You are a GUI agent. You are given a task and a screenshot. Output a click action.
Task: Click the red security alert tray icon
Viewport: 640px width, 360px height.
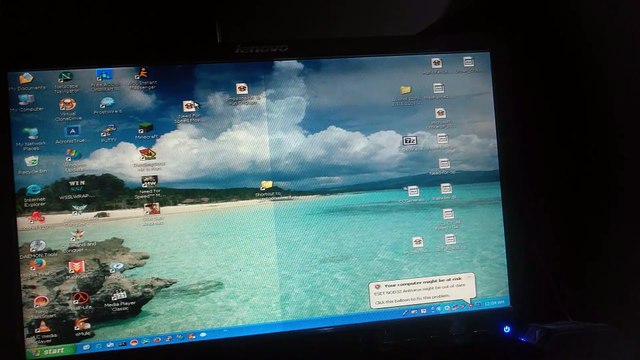[x=470, y=305]
